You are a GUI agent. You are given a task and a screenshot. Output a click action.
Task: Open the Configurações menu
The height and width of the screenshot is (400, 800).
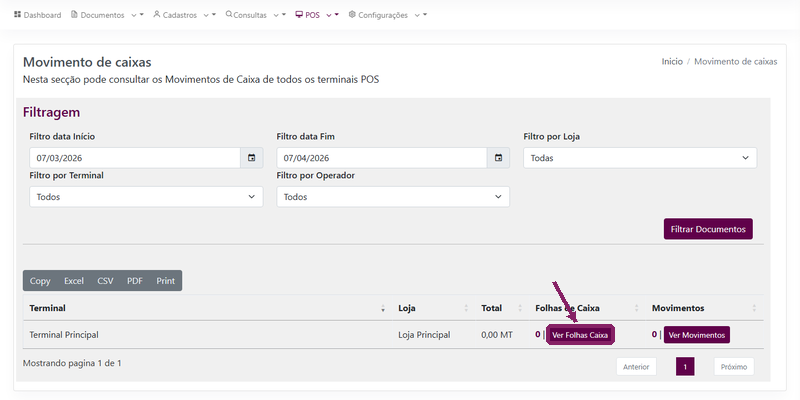click(x=388, y=15)
